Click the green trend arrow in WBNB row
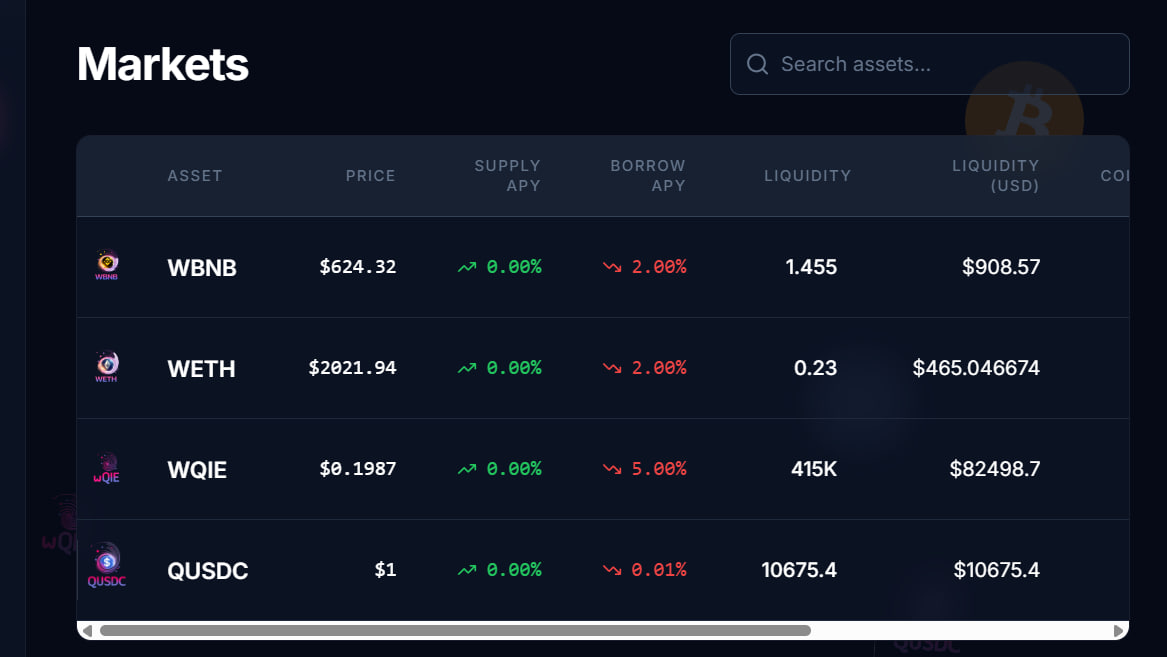The width and height of the screenshot is (1167, 657). 467,267
